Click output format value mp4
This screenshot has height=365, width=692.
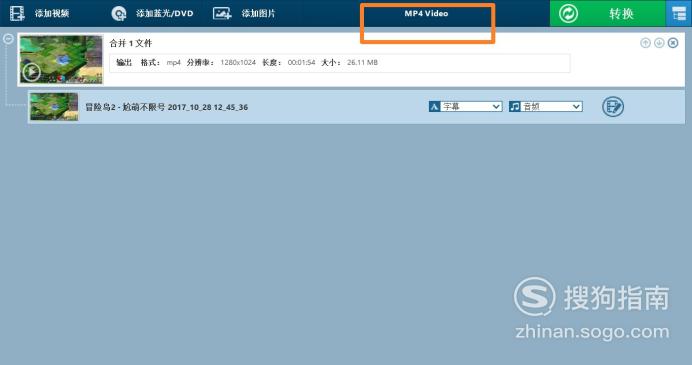173,63
